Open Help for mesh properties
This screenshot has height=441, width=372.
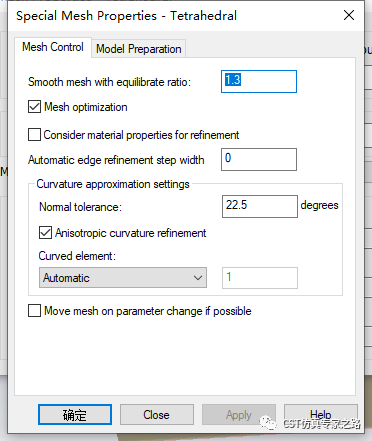[321, 414]
